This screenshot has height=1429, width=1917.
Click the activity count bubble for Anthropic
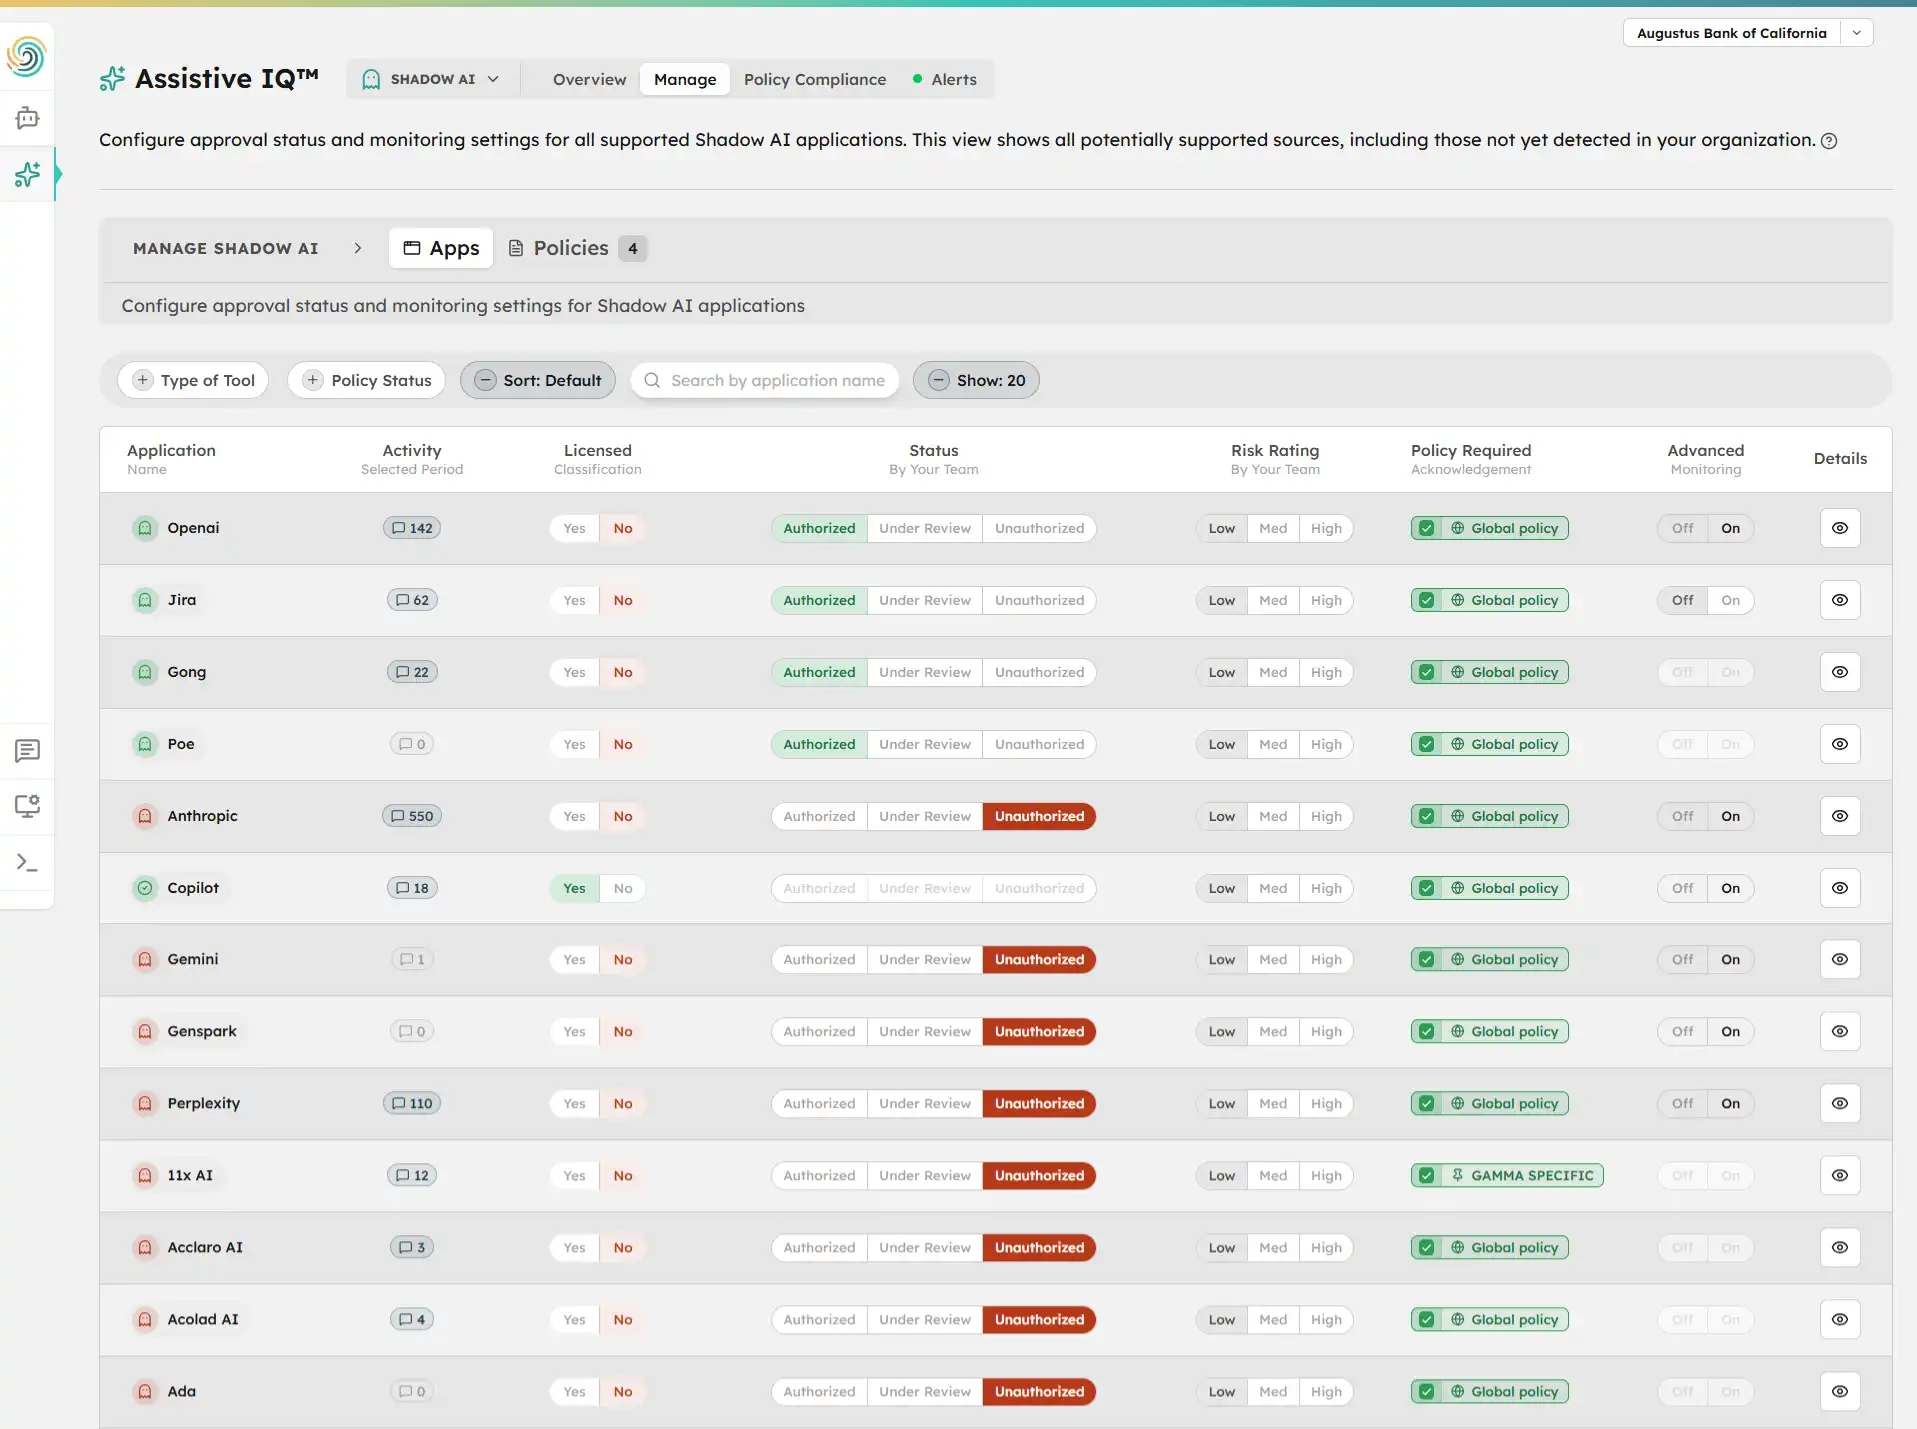point(411,816)
